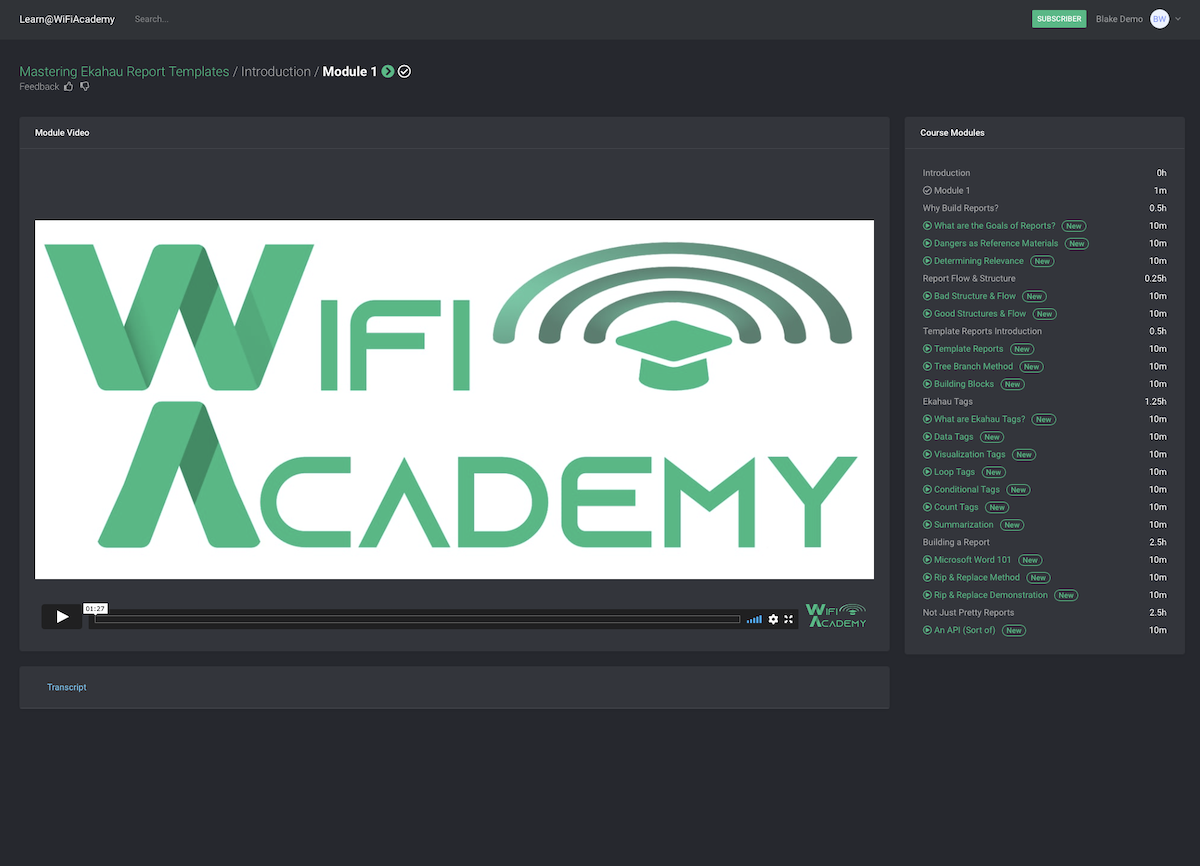This screenshot has height=866, width=1200.
Task: Click the New badge next to Summarization
Action: 1012,525
